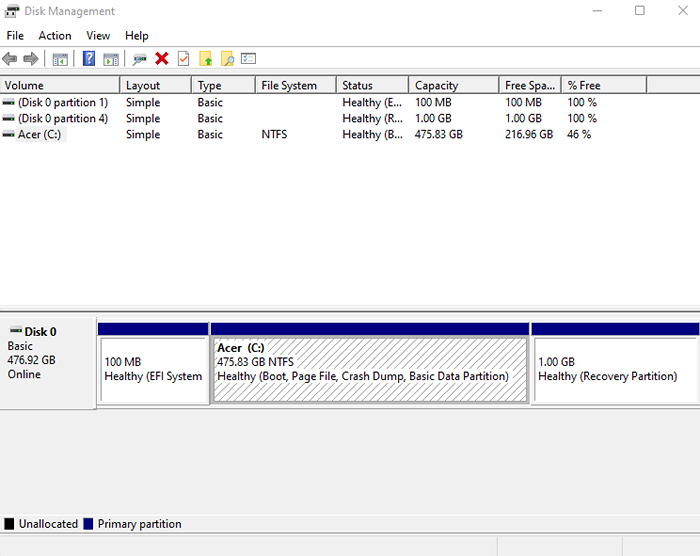Click the Disk Management title bar icon
The height and width of the screenshot is (556, 700).
click(x=12, y=11)
